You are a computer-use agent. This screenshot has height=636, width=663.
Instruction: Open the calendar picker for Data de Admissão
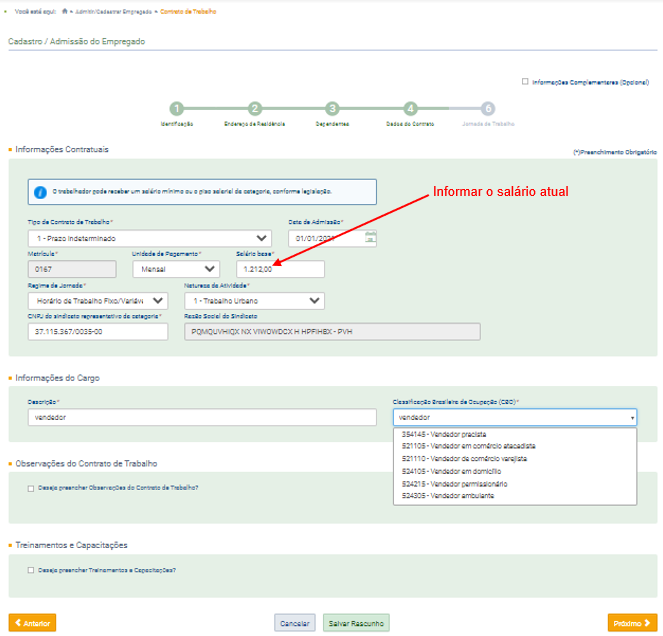point(370,238)
